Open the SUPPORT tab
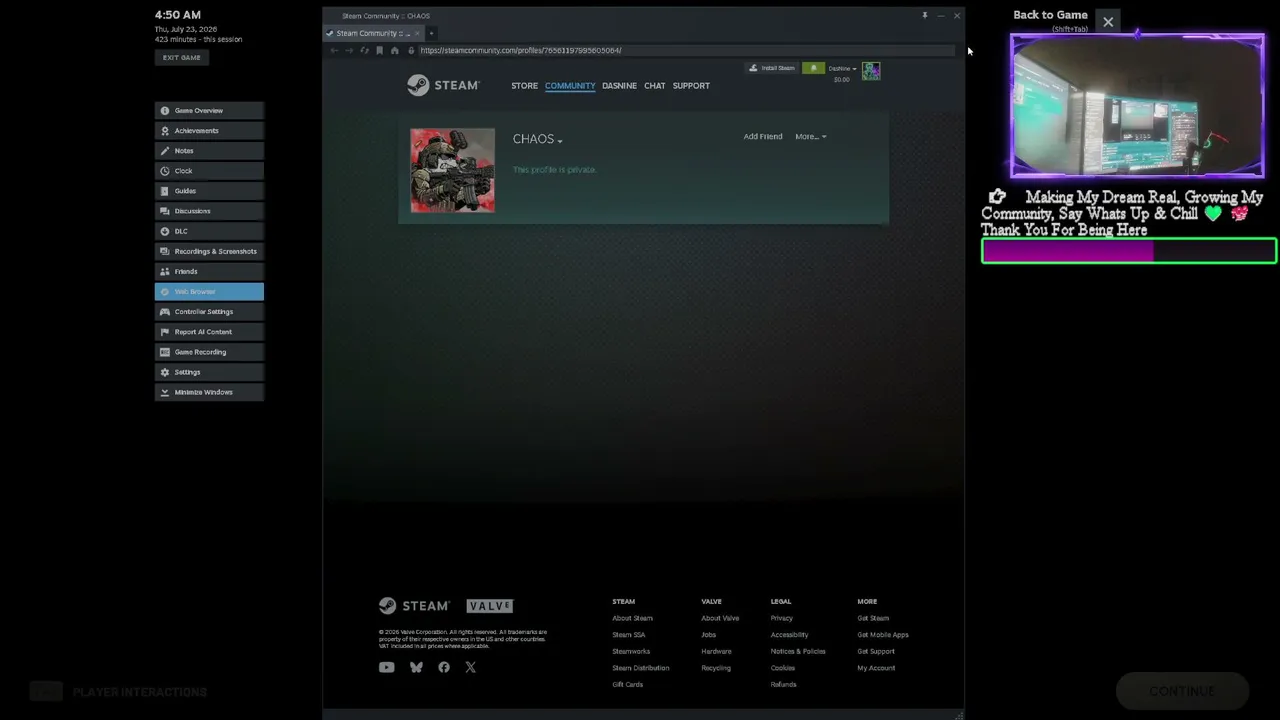The width and height of the screenshot is (1280, 720). (x=691, y=86)
